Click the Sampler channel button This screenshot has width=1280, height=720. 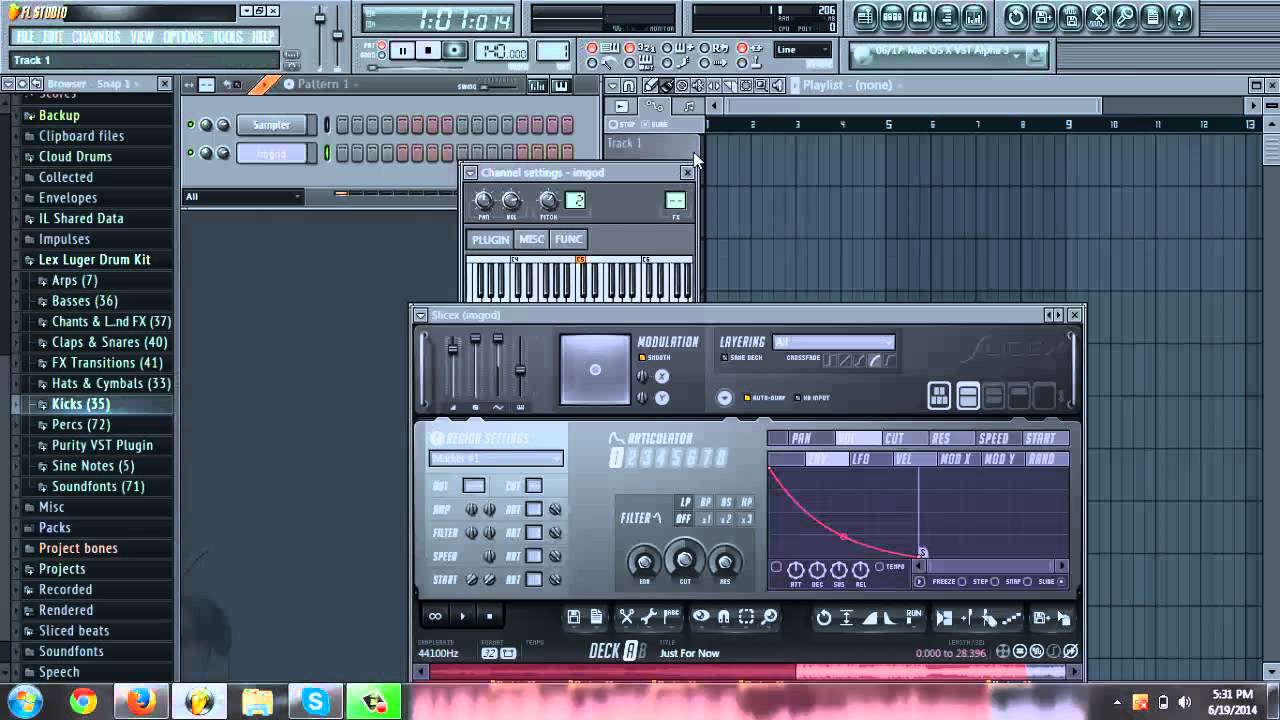pos(271,125)
